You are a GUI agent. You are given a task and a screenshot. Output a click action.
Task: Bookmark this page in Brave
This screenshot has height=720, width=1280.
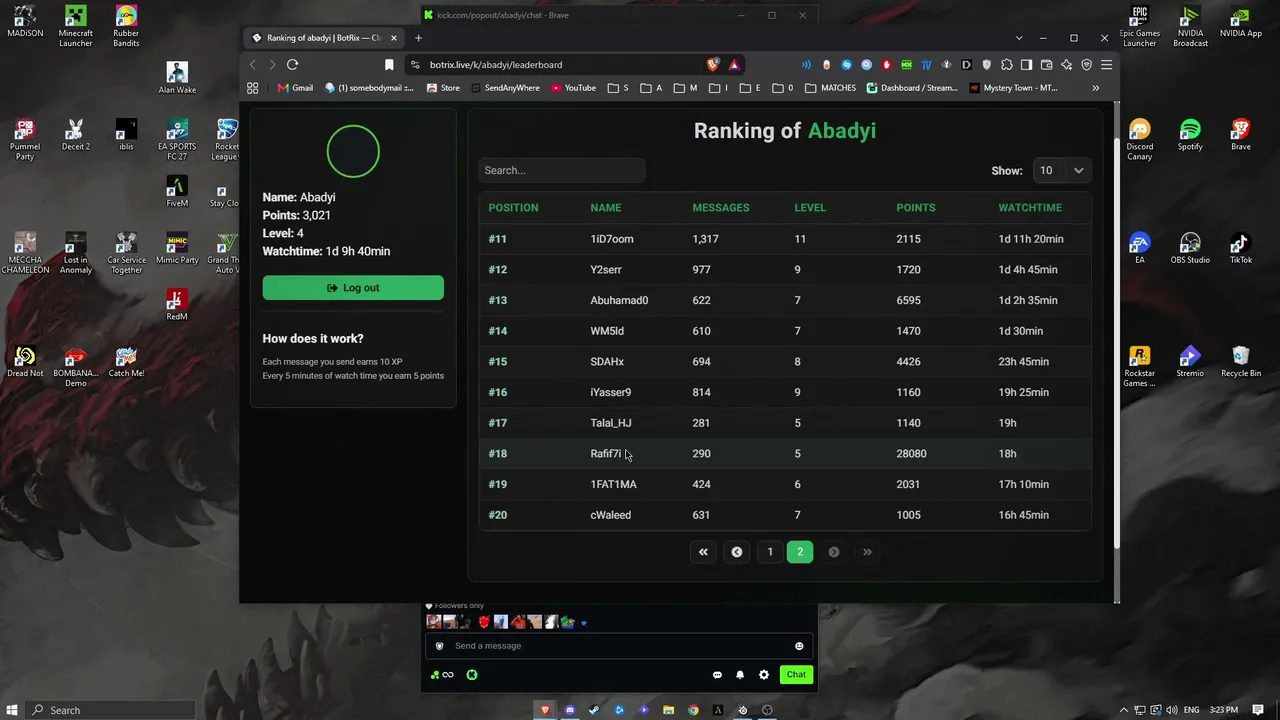(389, 64)
